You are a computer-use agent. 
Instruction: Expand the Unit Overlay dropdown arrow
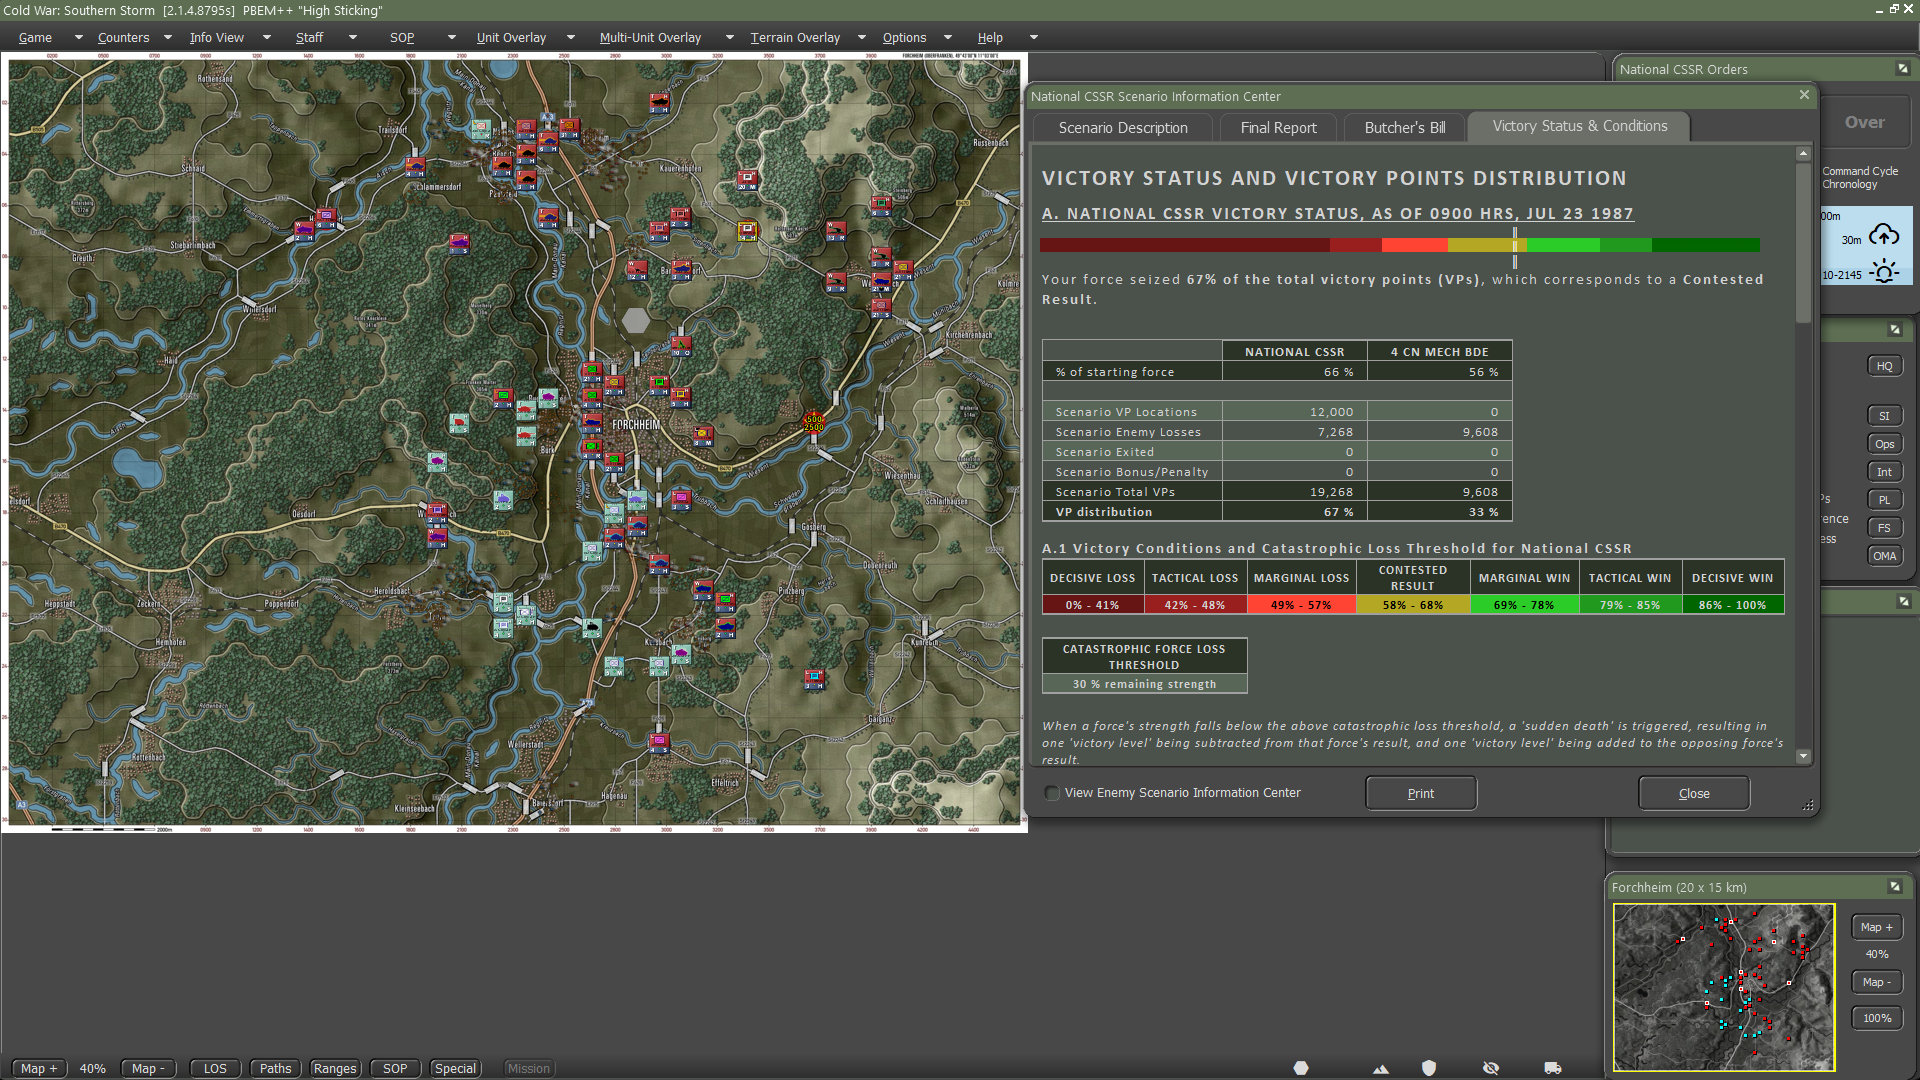[571, 38]
